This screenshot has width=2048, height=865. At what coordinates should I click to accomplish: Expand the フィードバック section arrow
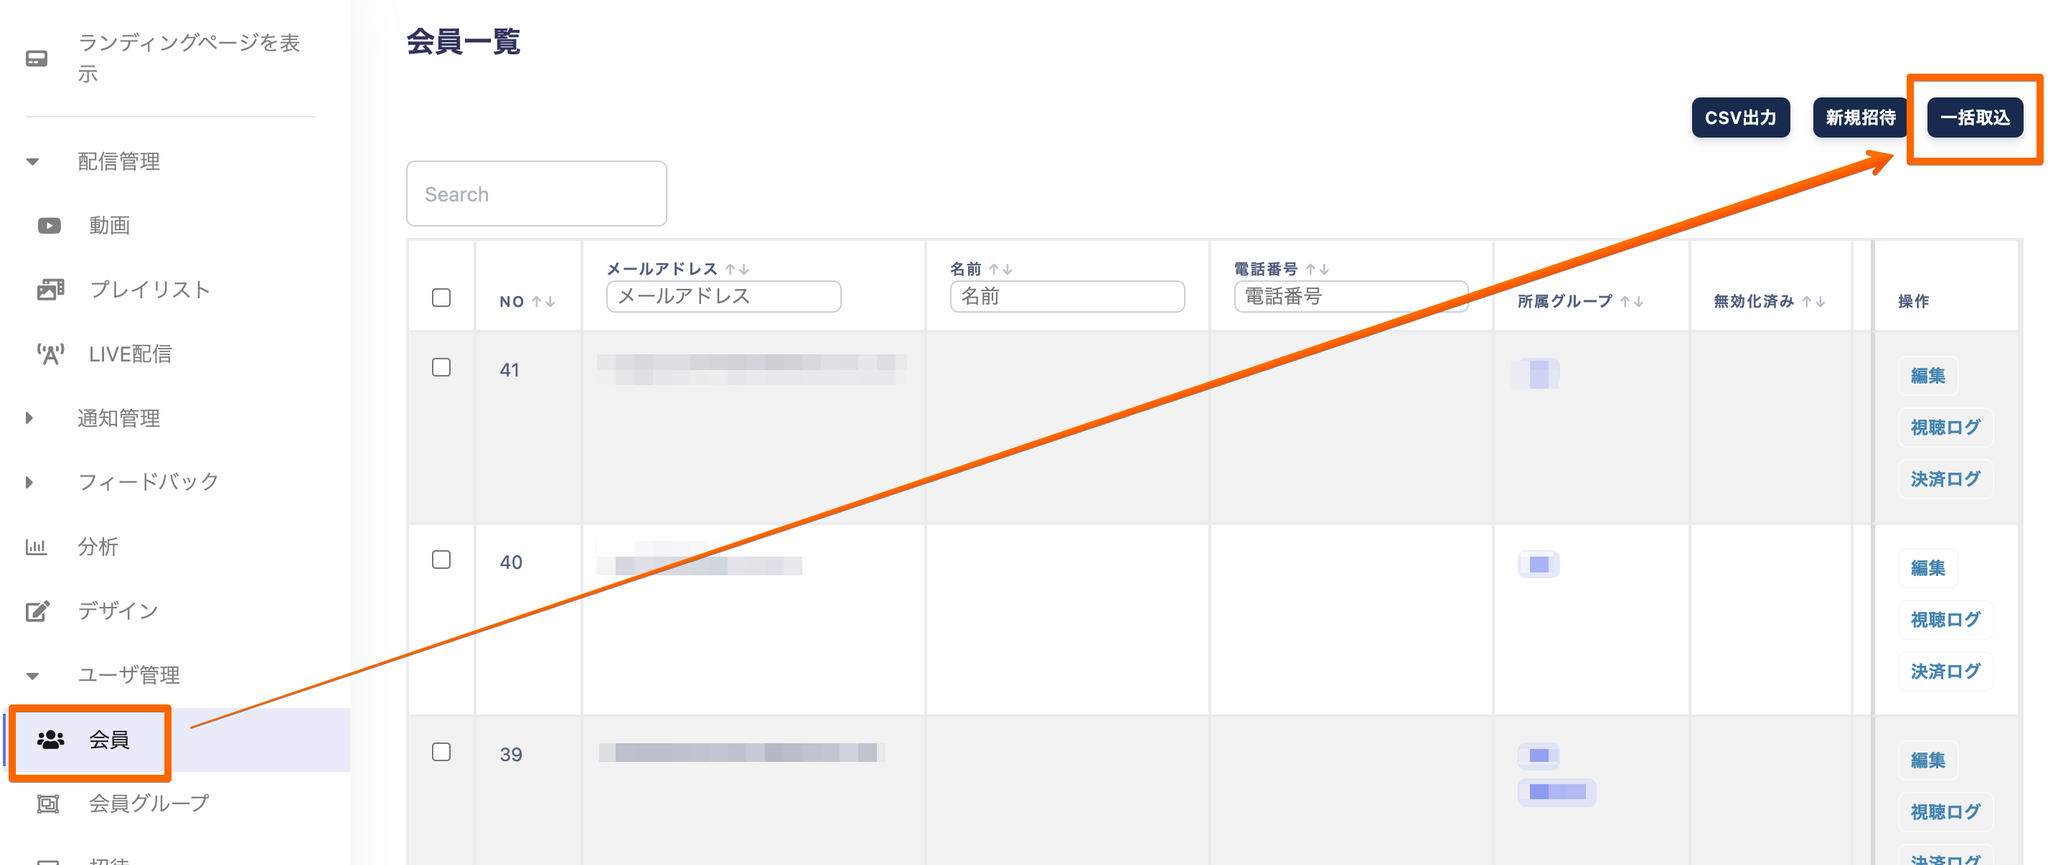point(30,482)
